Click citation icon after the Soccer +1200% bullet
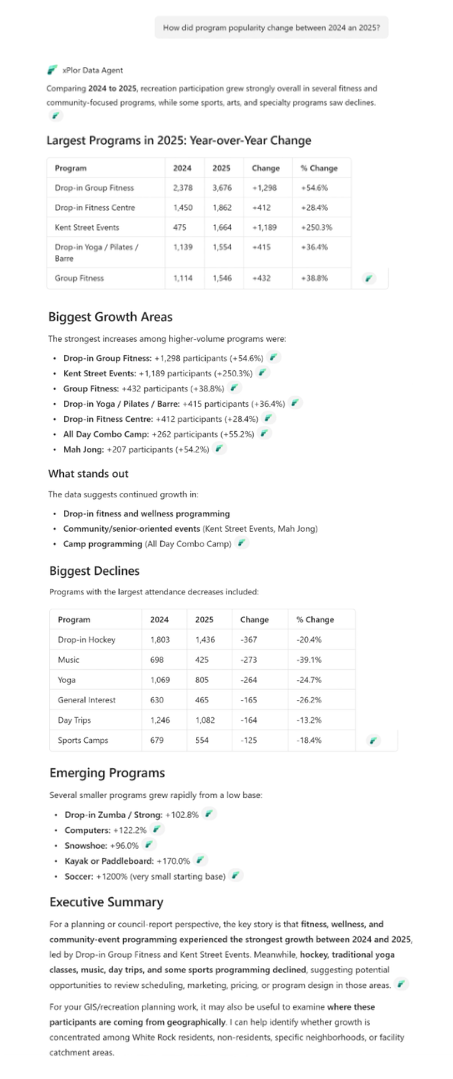 [235, 876]
